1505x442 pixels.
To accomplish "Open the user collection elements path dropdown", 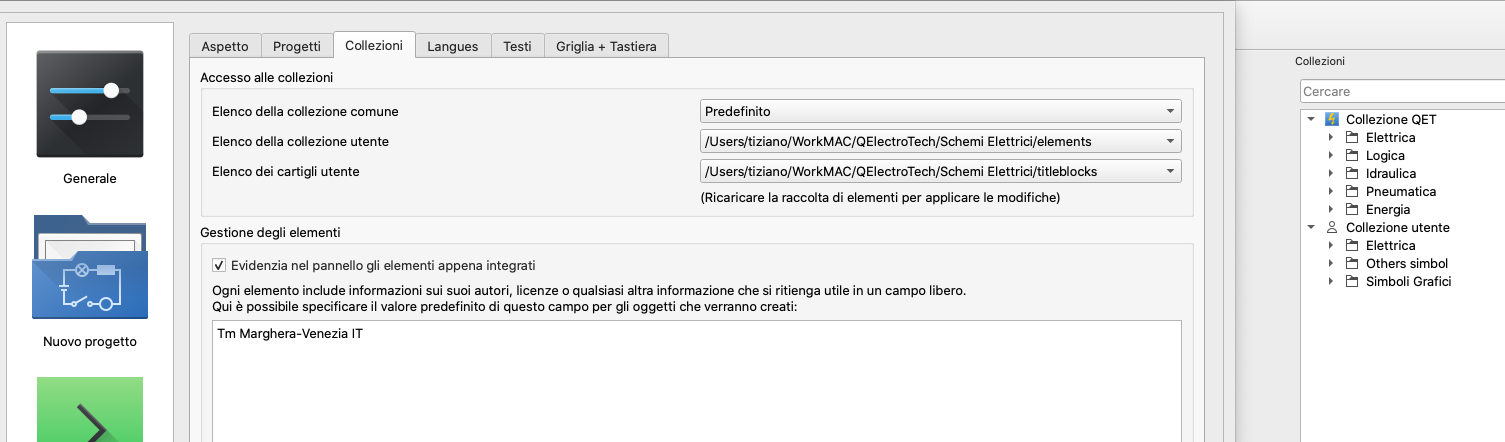I will pyautogui.click(x=940, y=141).
